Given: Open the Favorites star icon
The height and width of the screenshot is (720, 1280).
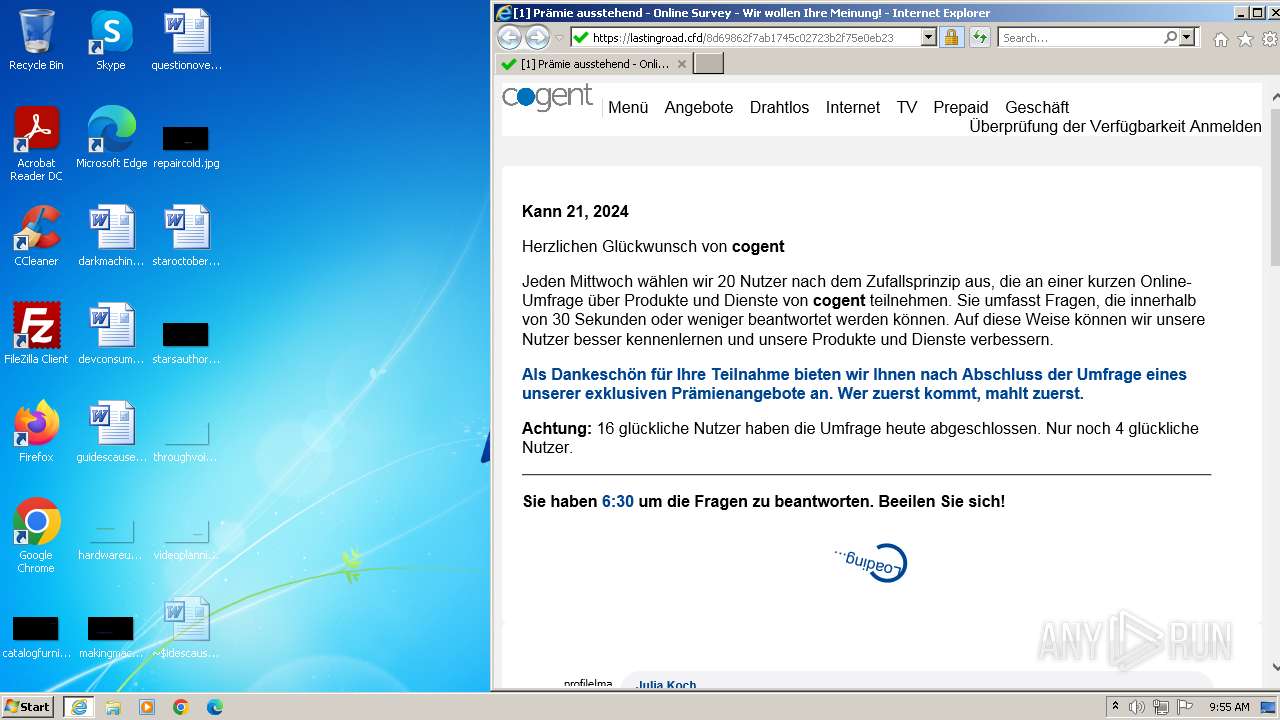Looking at the screenshot, I should tap(1245, 39).
